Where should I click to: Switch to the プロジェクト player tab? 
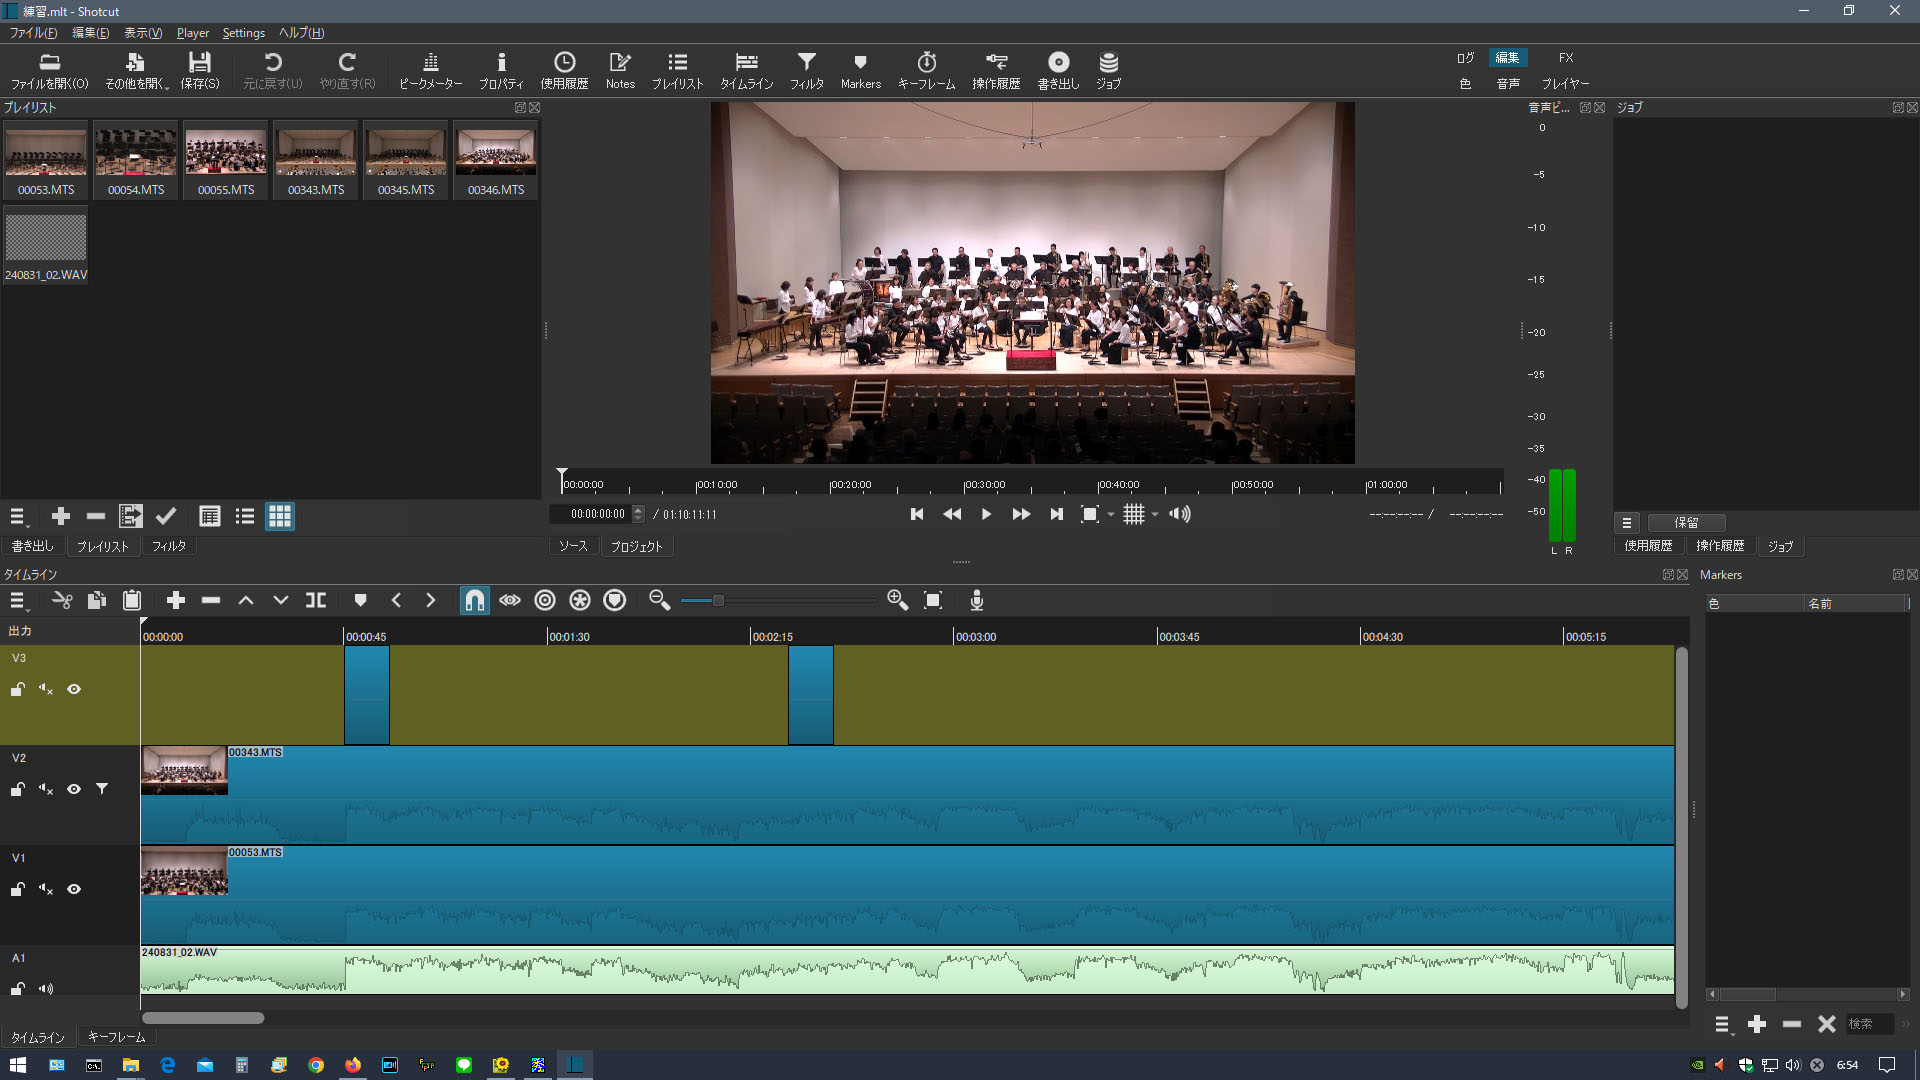[636, 546]
